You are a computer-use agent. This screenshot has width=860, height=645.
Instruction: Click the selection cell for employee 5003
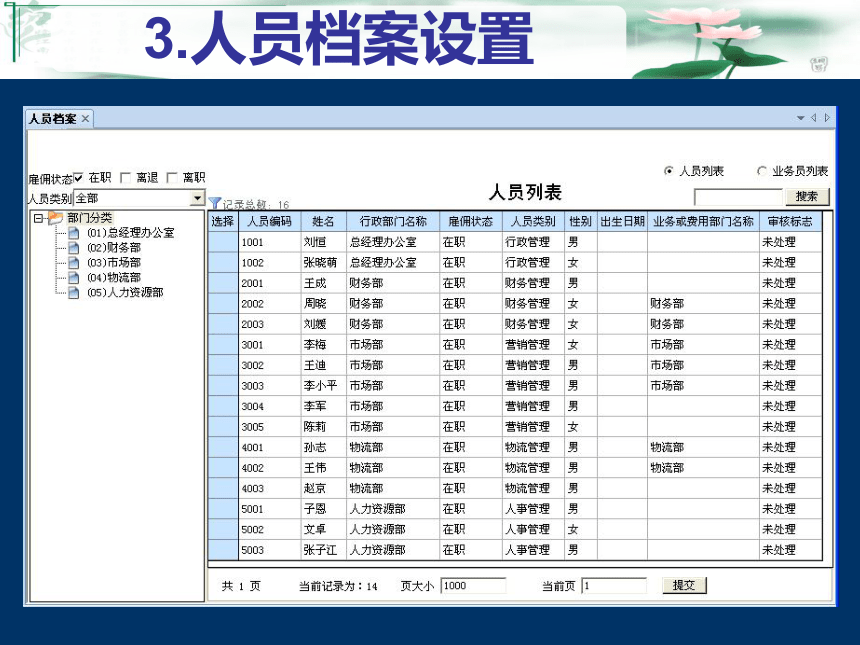point(223,550)
